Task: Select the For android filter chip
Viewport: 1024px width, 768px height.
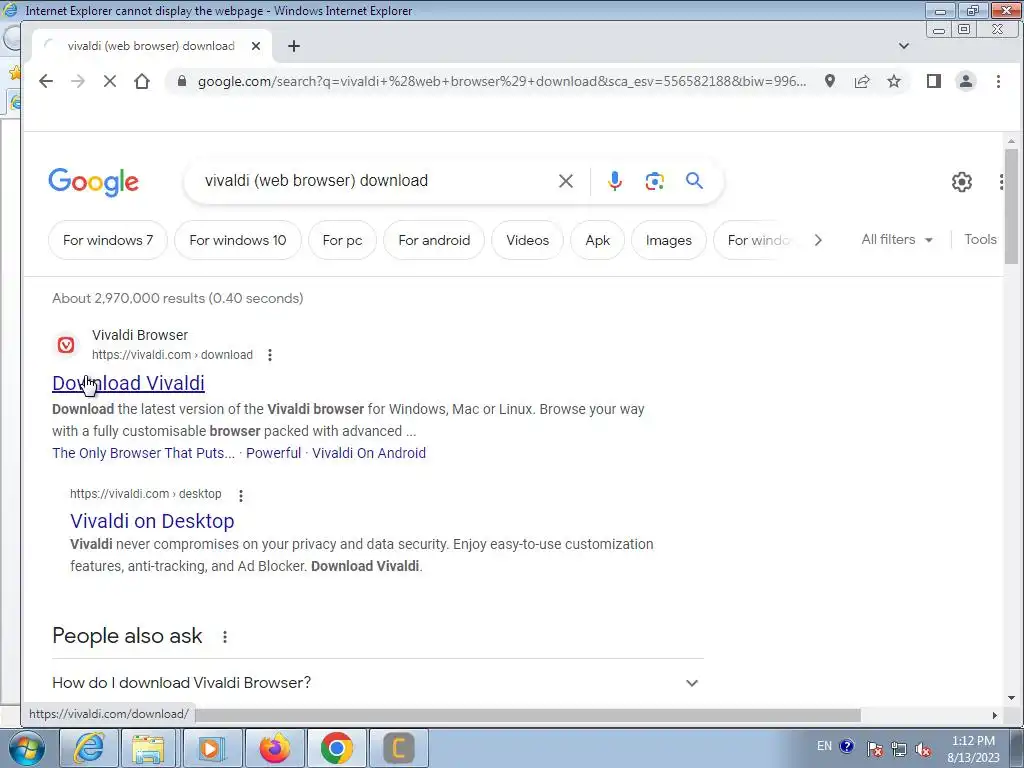Action: pyautogui.click(x=434, y=240)
